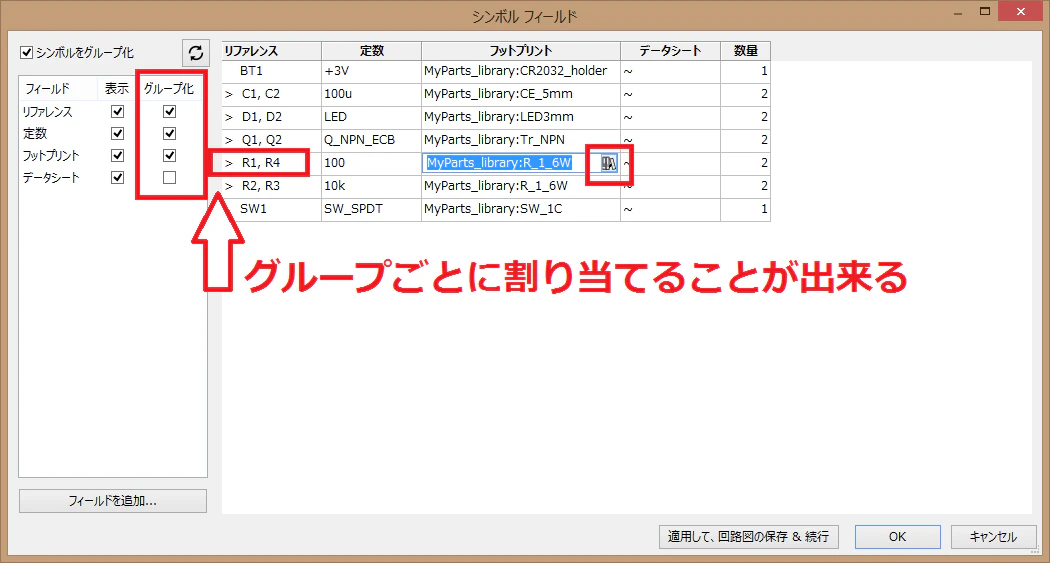Select the 100u value cell
This screenshot has height=563, width=1050.
(371, 94)
